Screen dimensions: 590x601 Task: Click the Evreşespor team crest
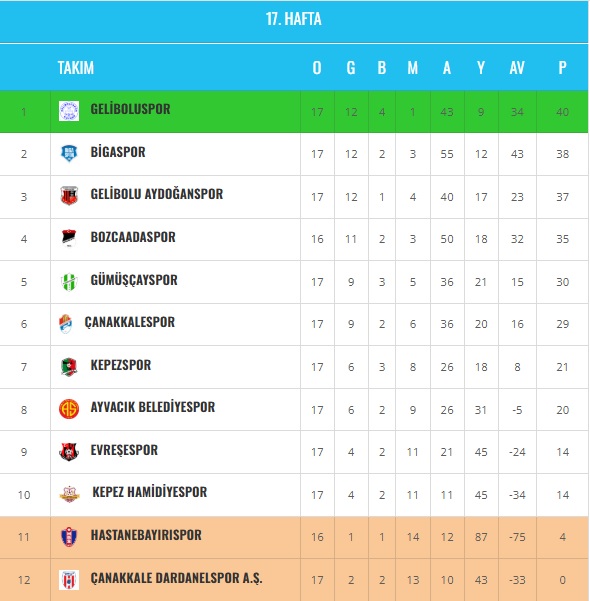69,452
